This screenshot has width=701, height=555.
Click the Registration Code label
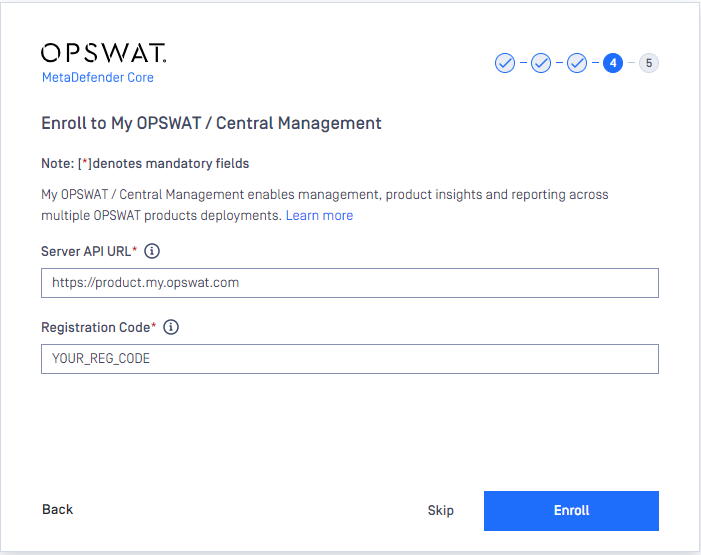point(98,327)
